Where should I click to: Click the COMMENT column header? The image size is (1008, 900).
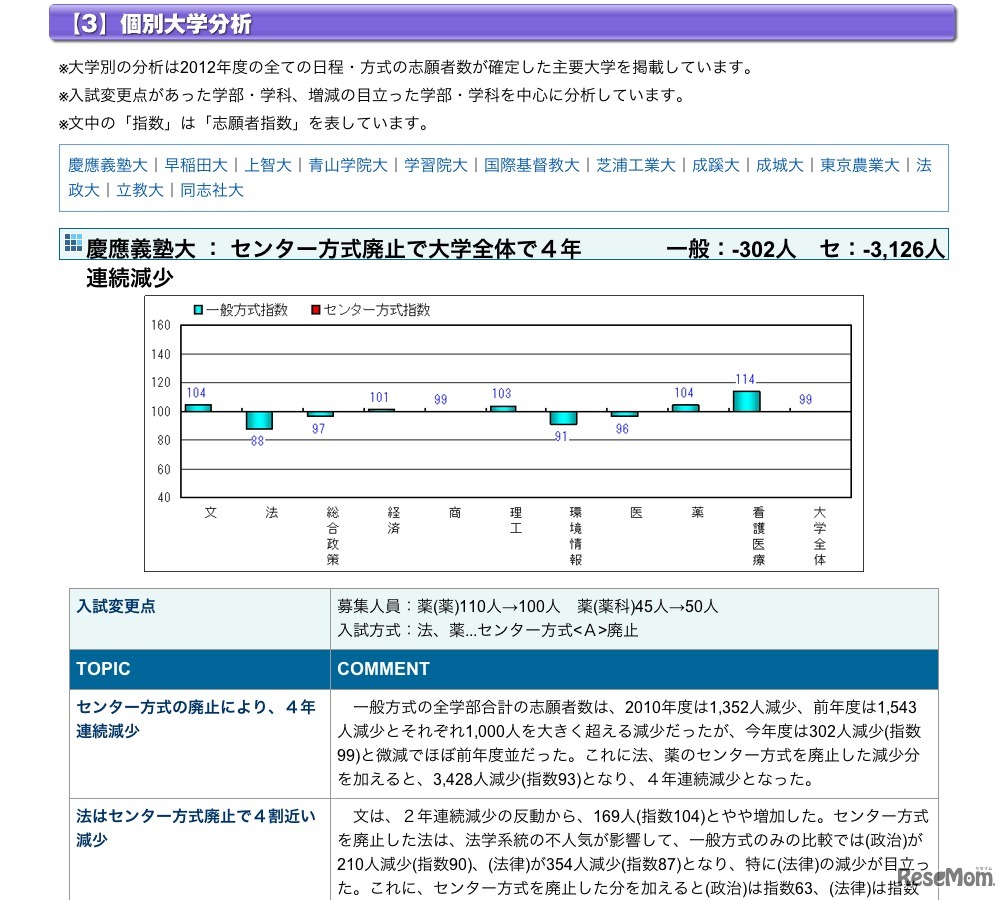pyautogui.click(x=383, y=669)
